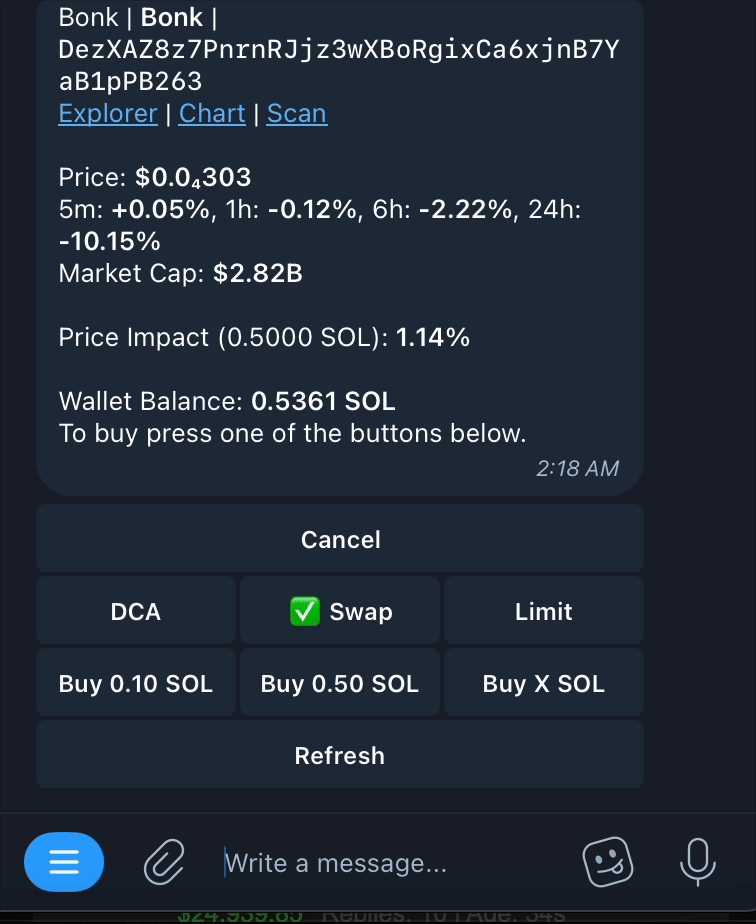Click the 2:18 AM message timestamp
Viewport: 756px width, 924px height.
click(x=577, y=468)
